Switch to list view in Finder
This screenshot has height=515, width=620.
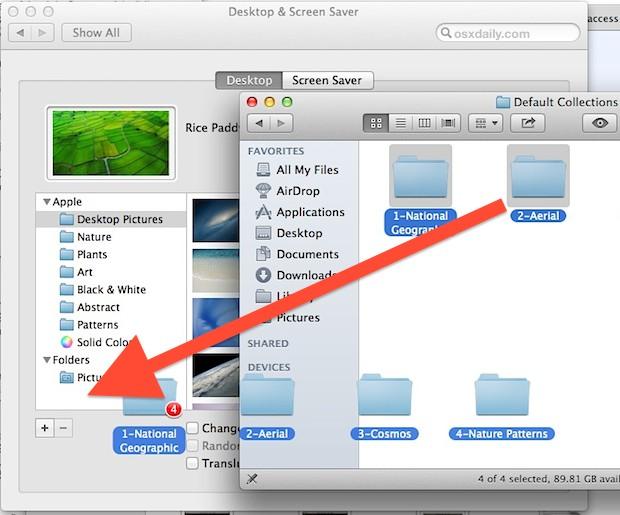click(x=400, y=123)
